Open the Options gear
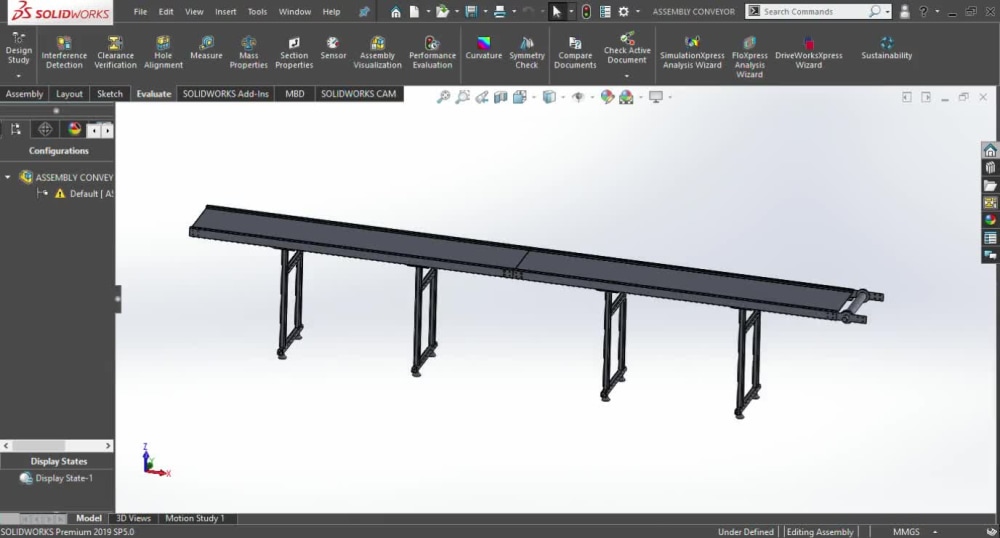The width and height of the screenshot is (1000, 538). [x=624, y=11]
